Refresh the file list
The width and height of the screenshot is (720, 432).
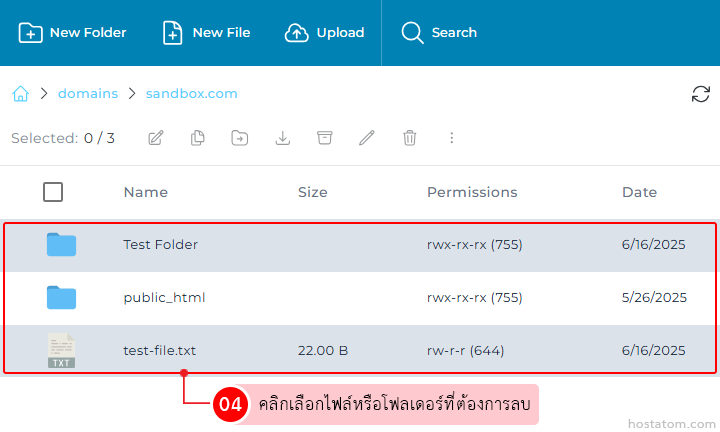click(x=701, y=94)
